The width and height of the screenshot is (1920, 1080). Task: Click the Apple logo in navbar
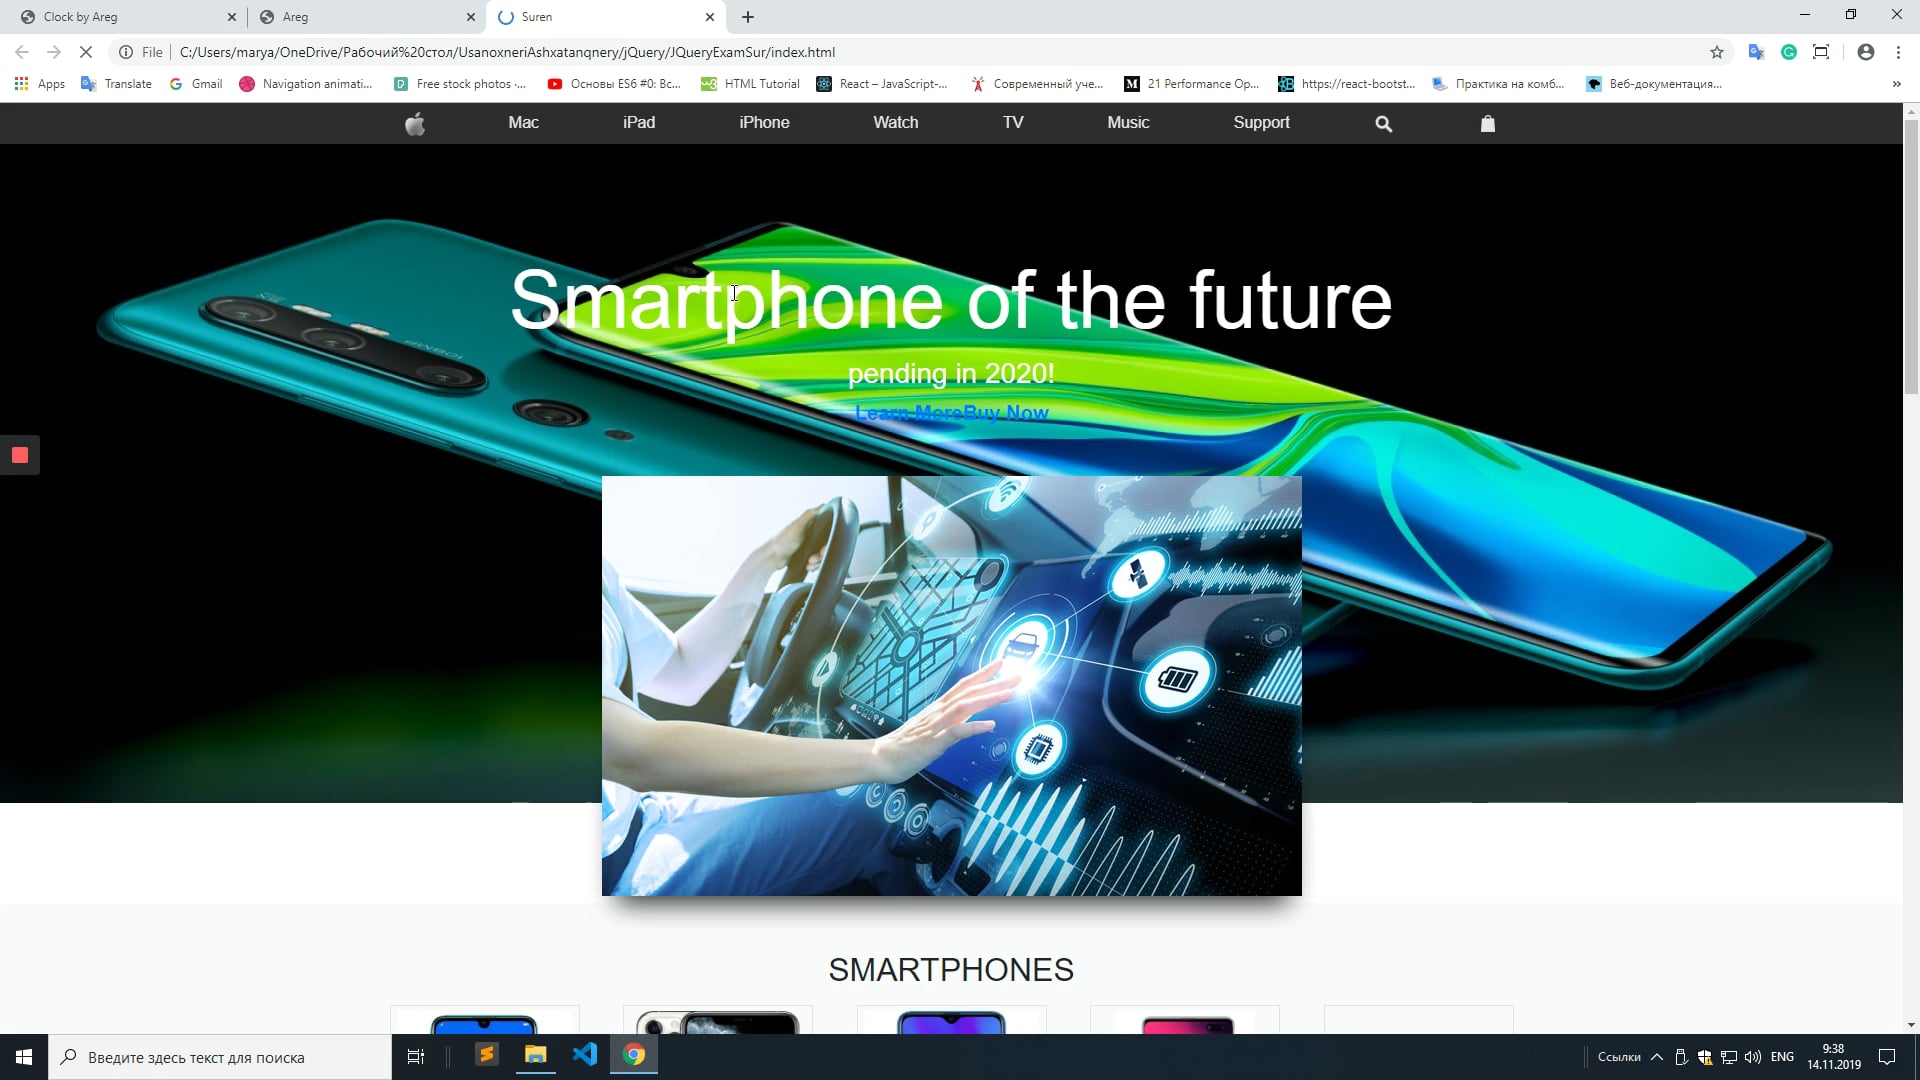pos(415,123)
